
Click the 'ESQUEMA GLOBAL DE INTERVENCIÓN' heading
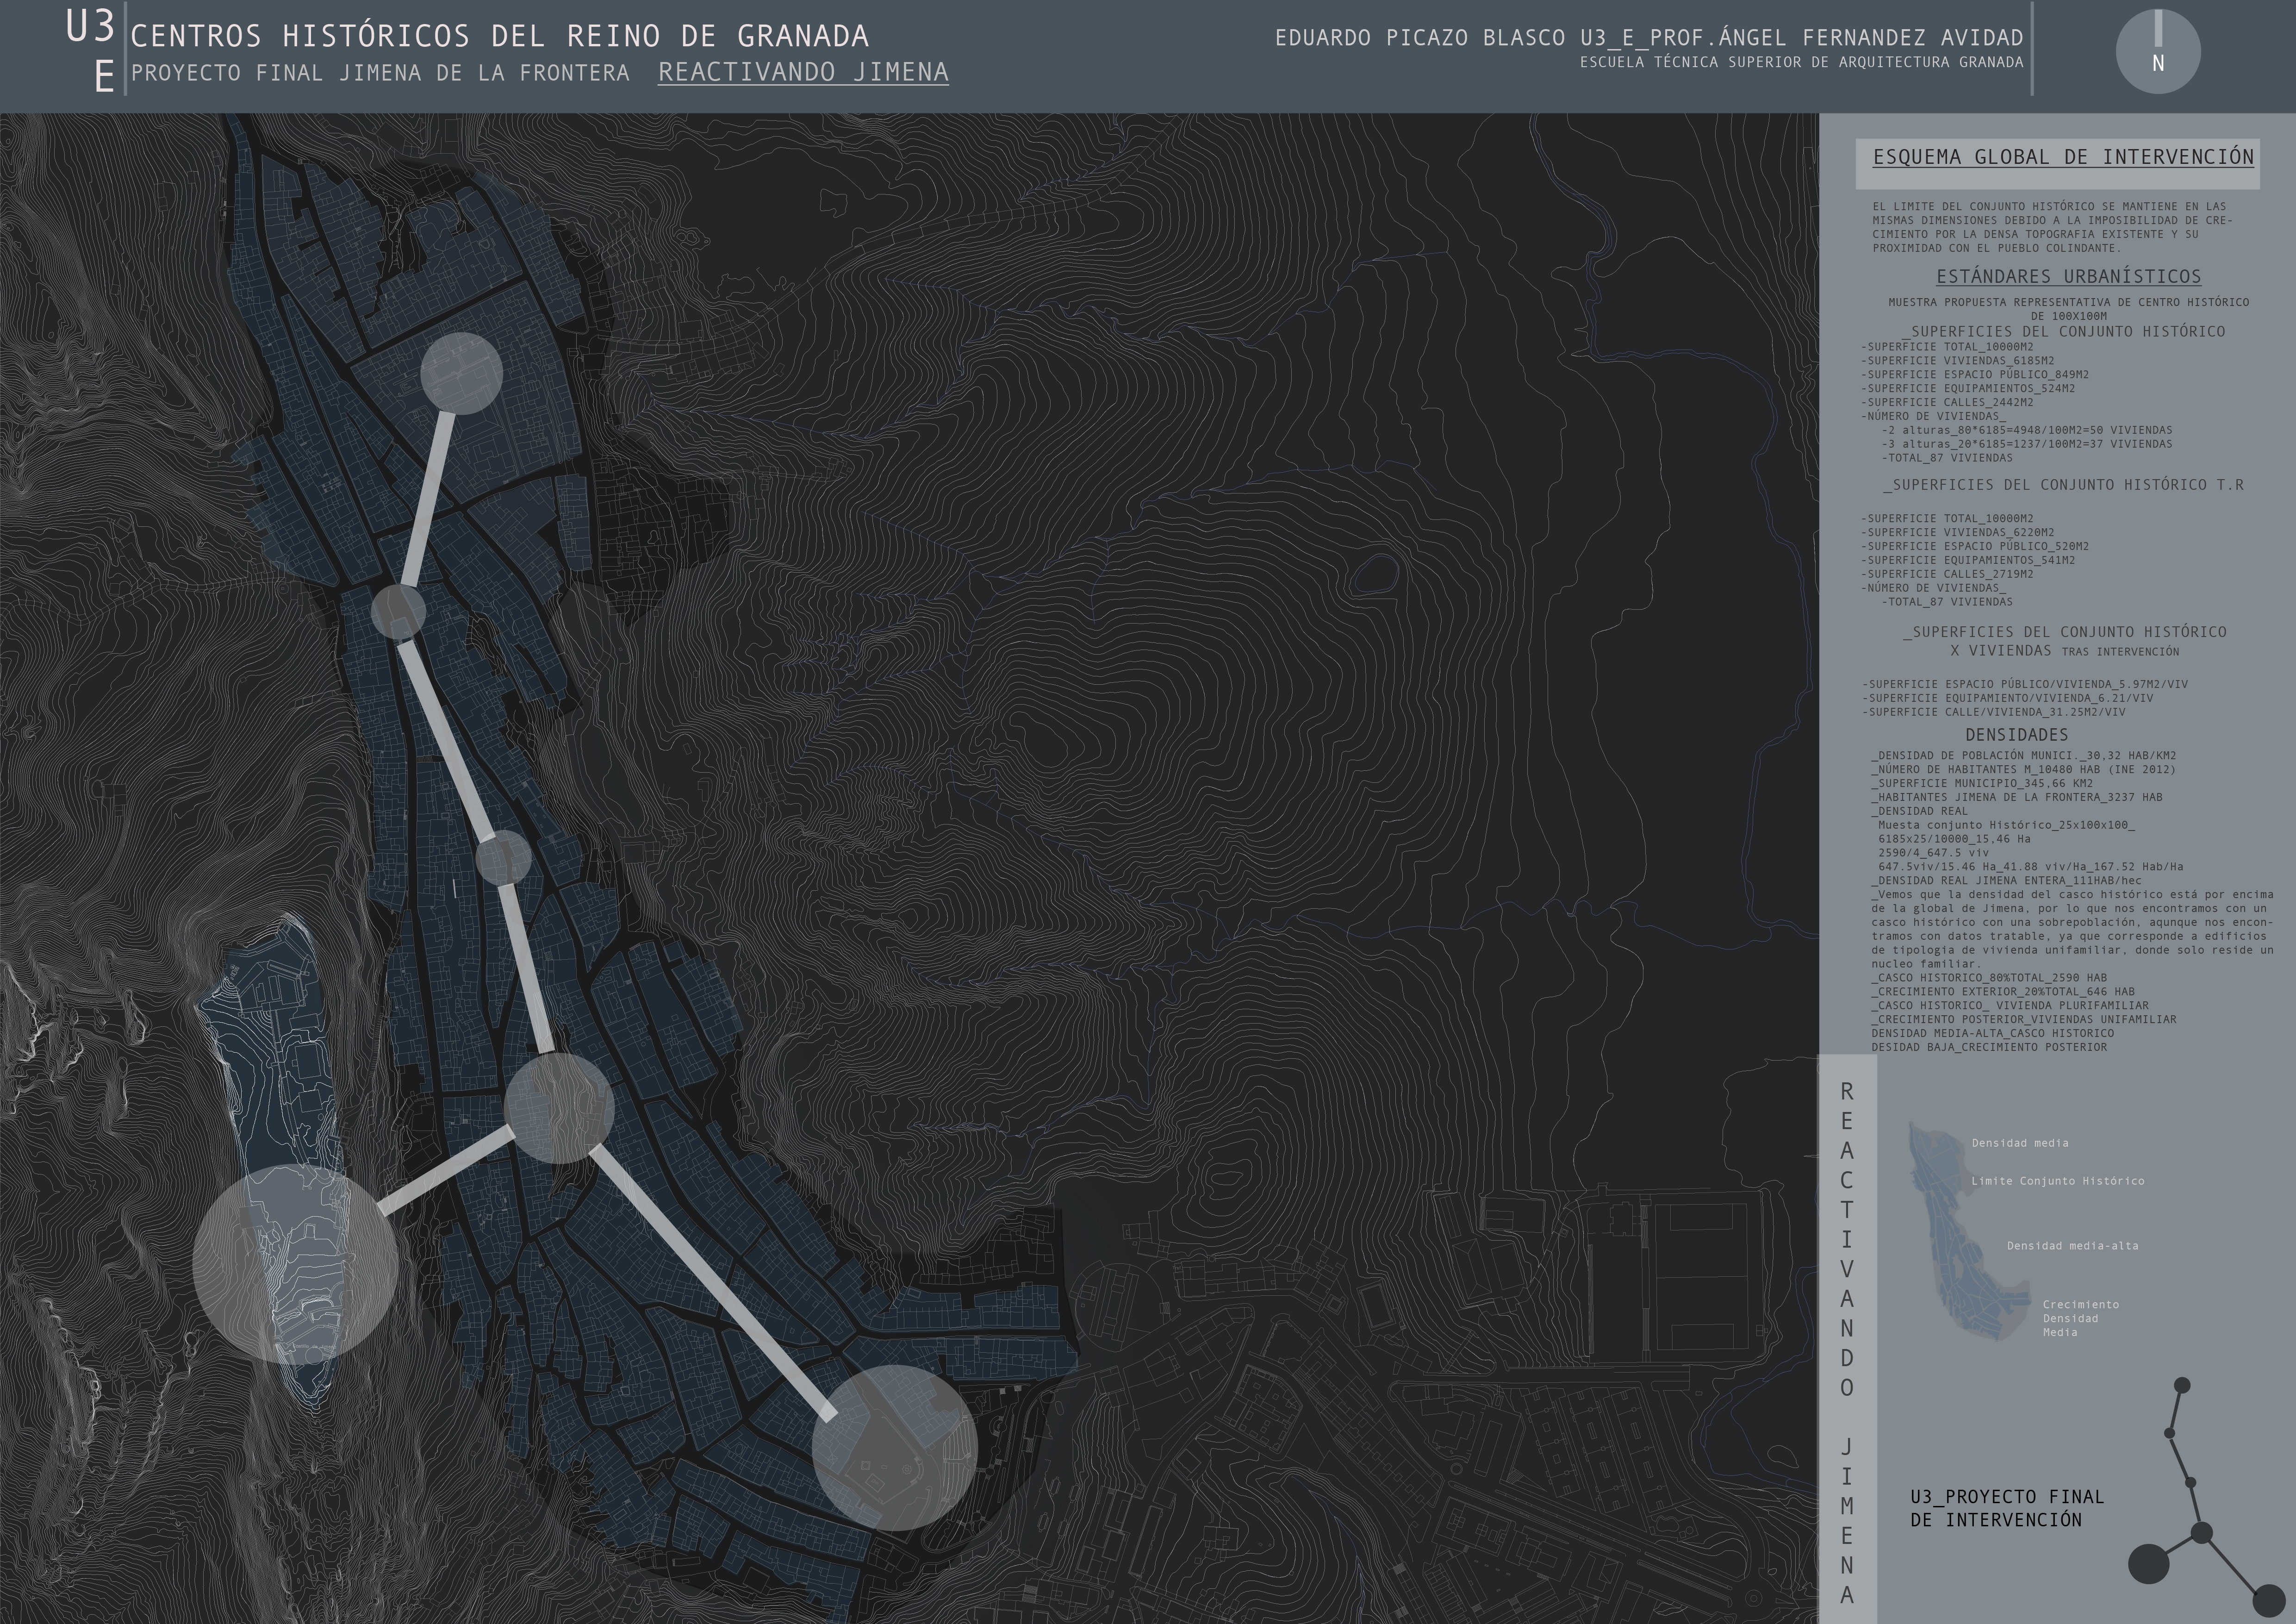coord(2063,157)
